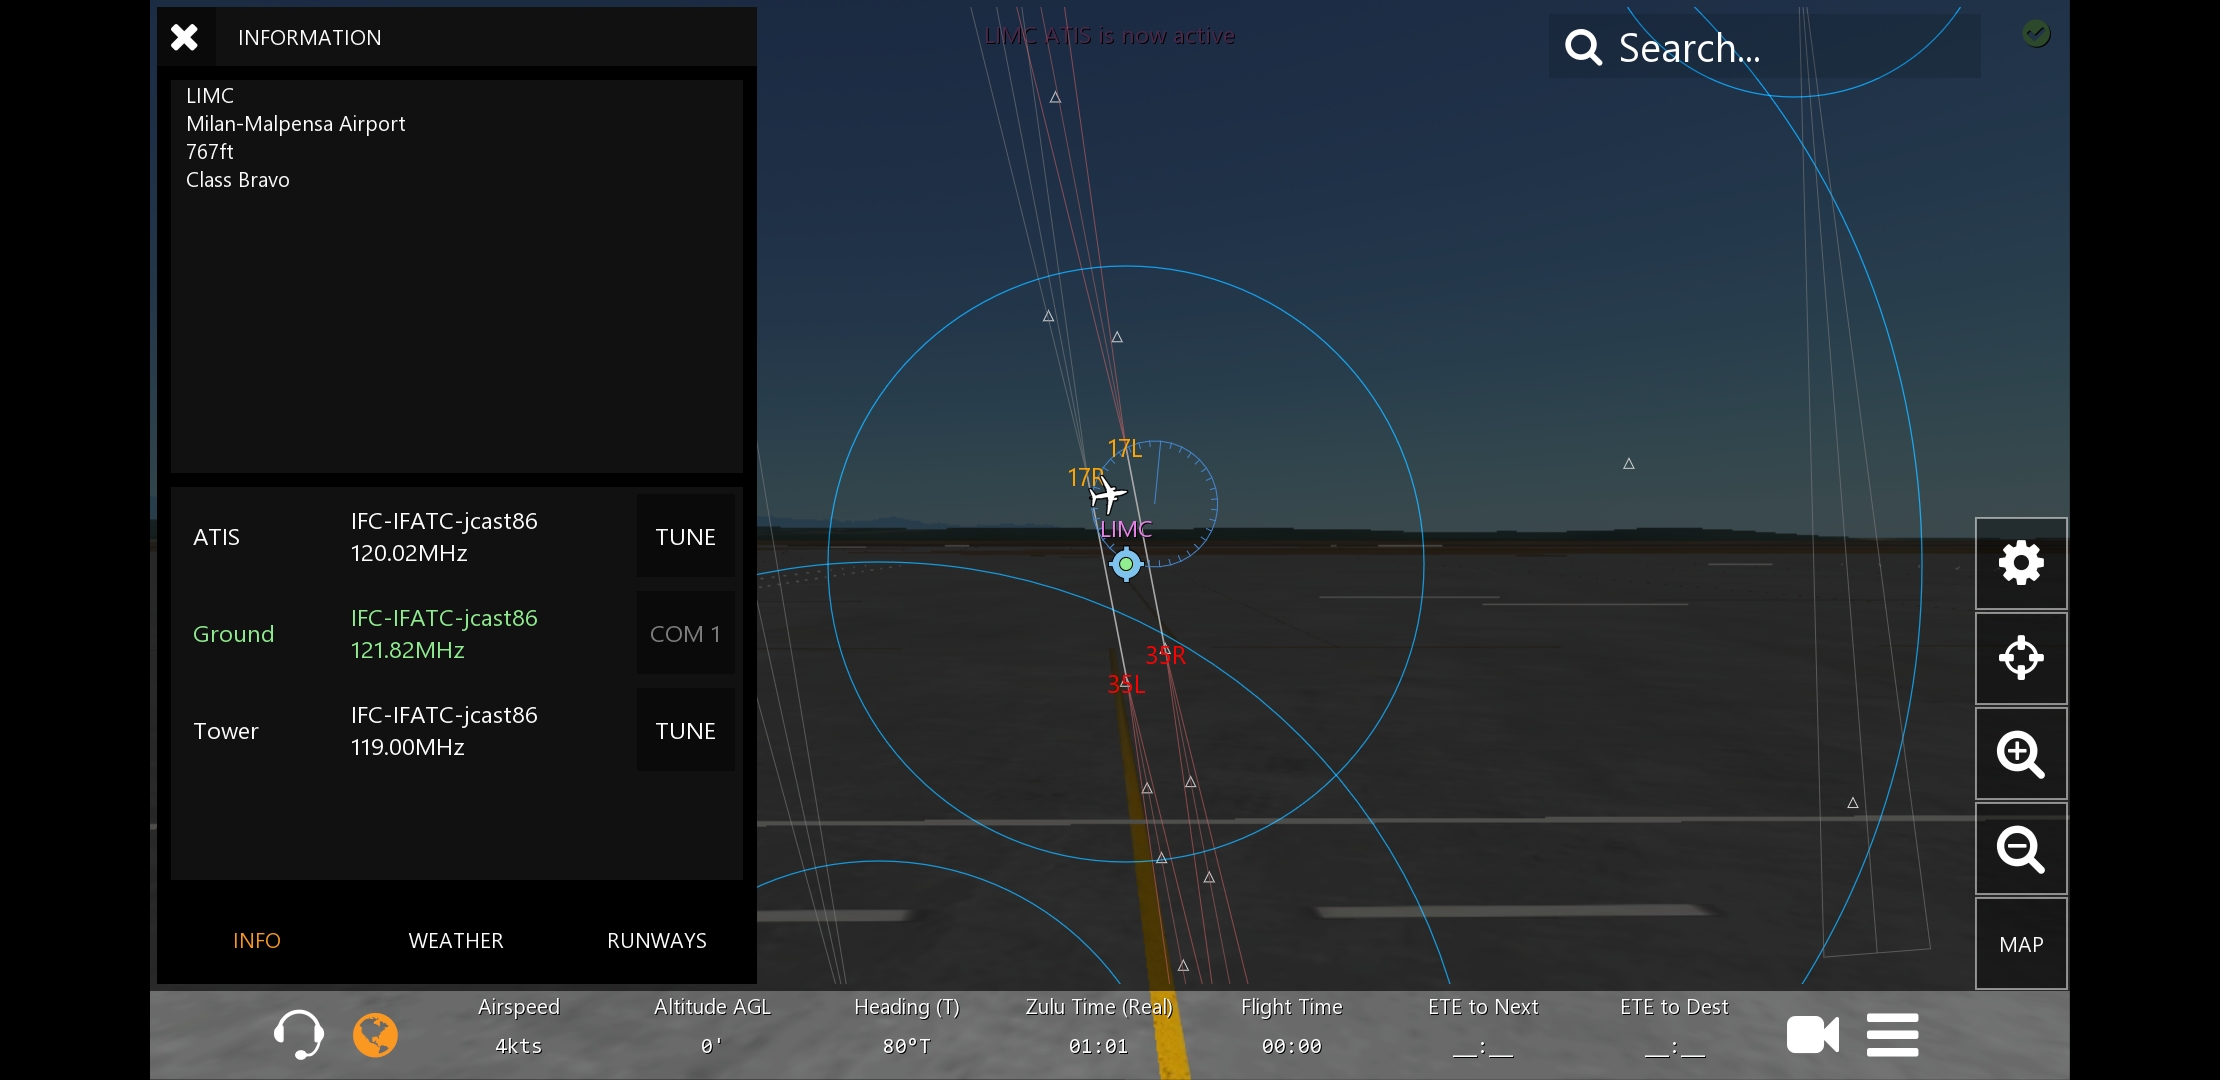Click the Airspeed status readout

point(518,1026)
